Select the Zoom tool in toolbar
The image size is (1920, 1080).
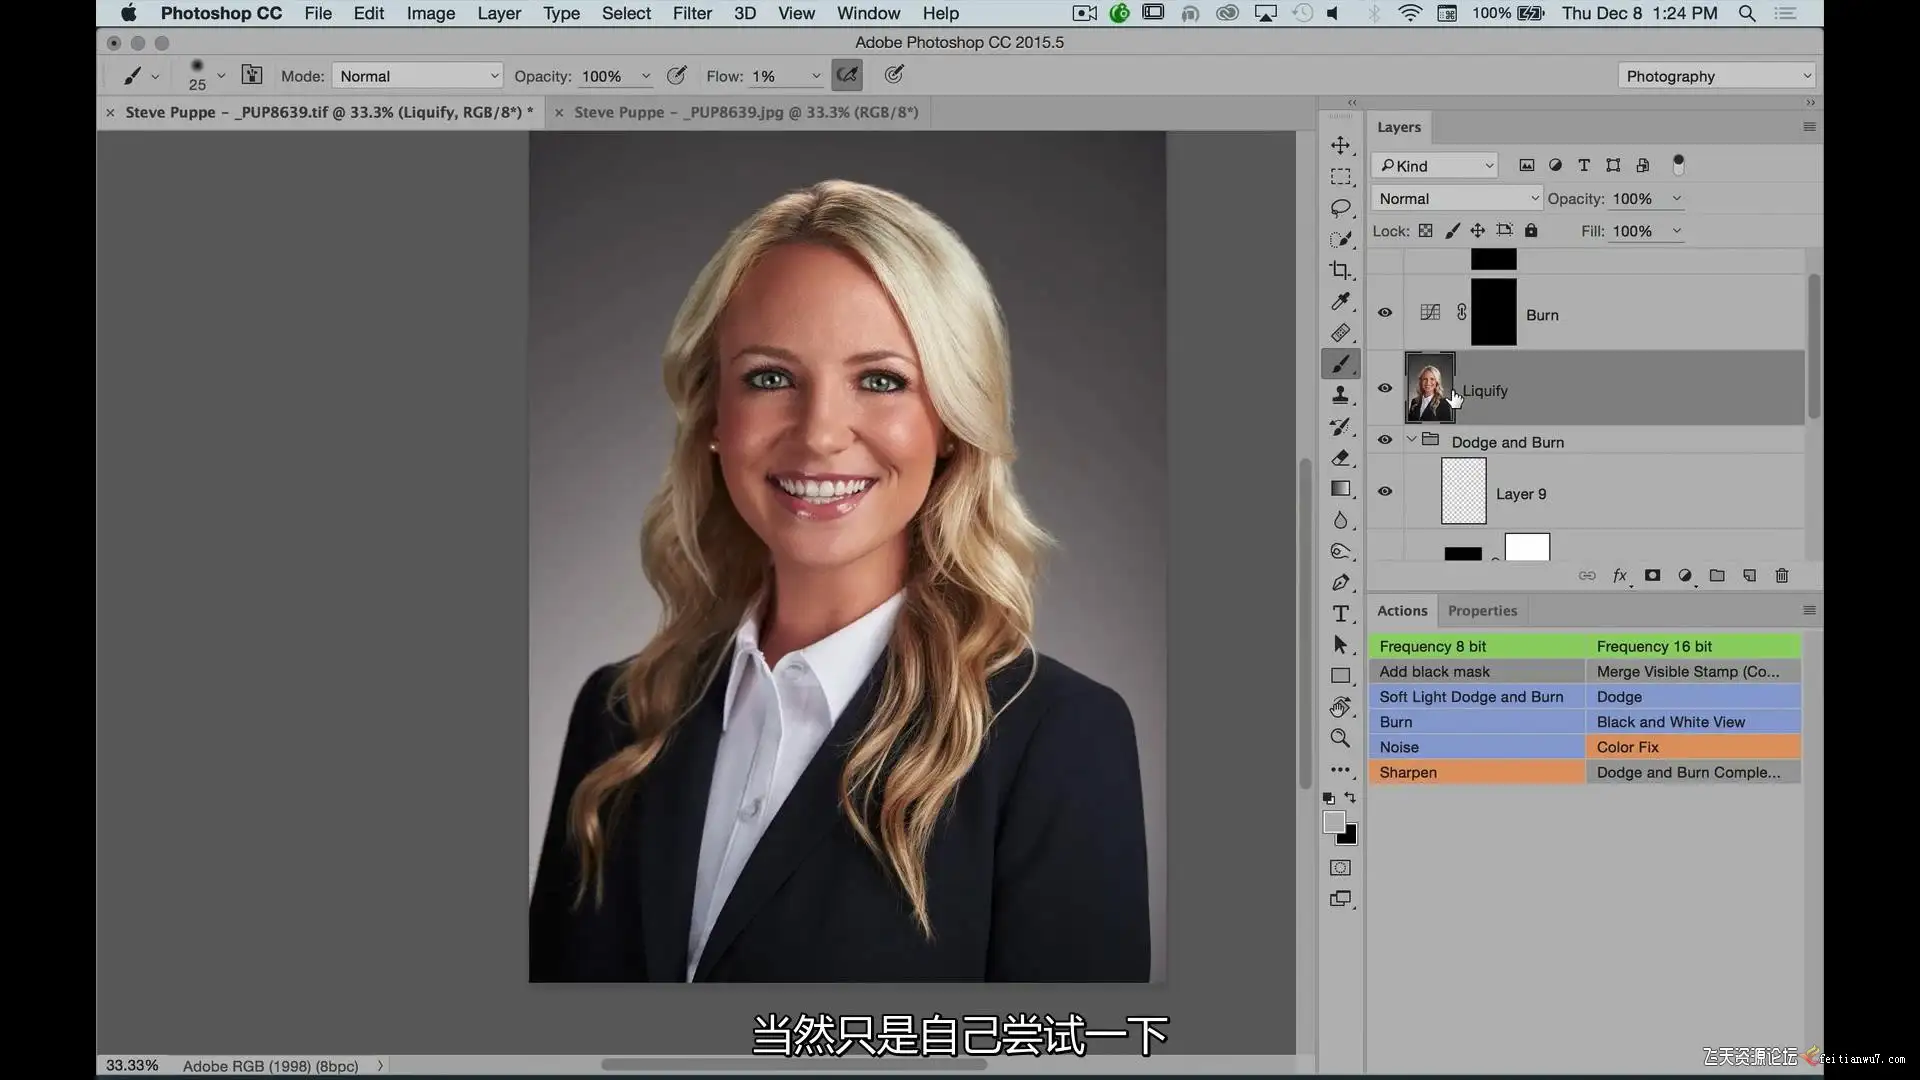(x=1340, y=738)
